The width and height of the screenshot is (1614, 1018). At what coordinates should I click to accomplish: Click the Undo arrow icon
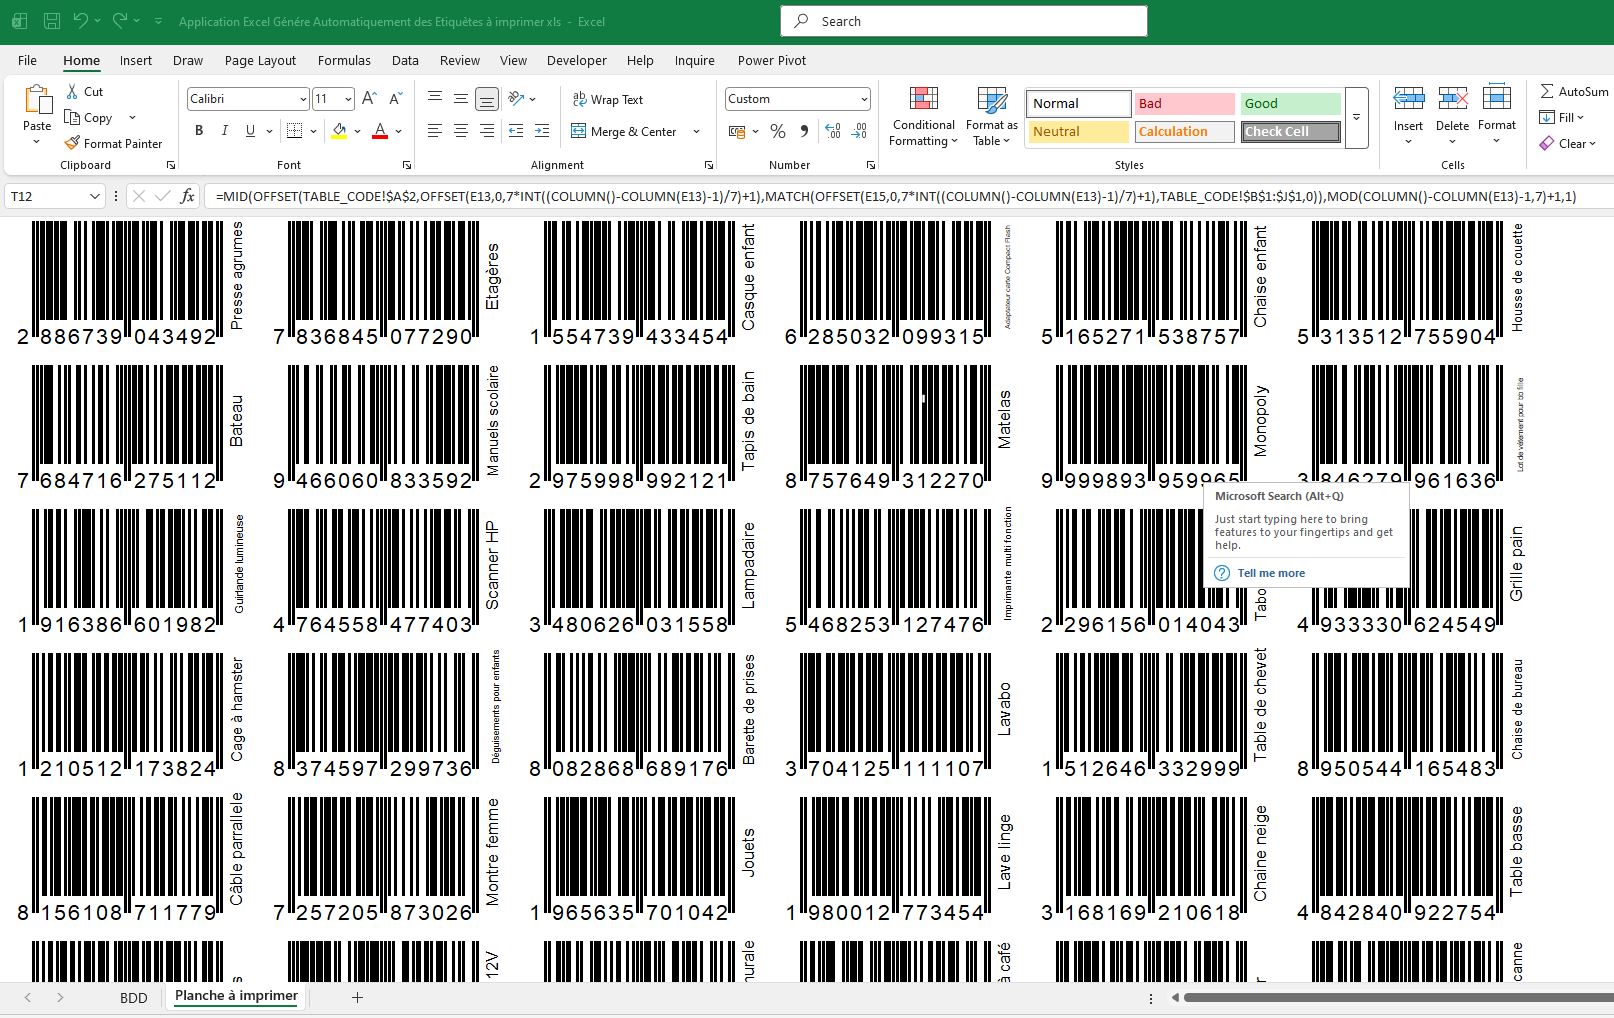[x=81, y=21]
